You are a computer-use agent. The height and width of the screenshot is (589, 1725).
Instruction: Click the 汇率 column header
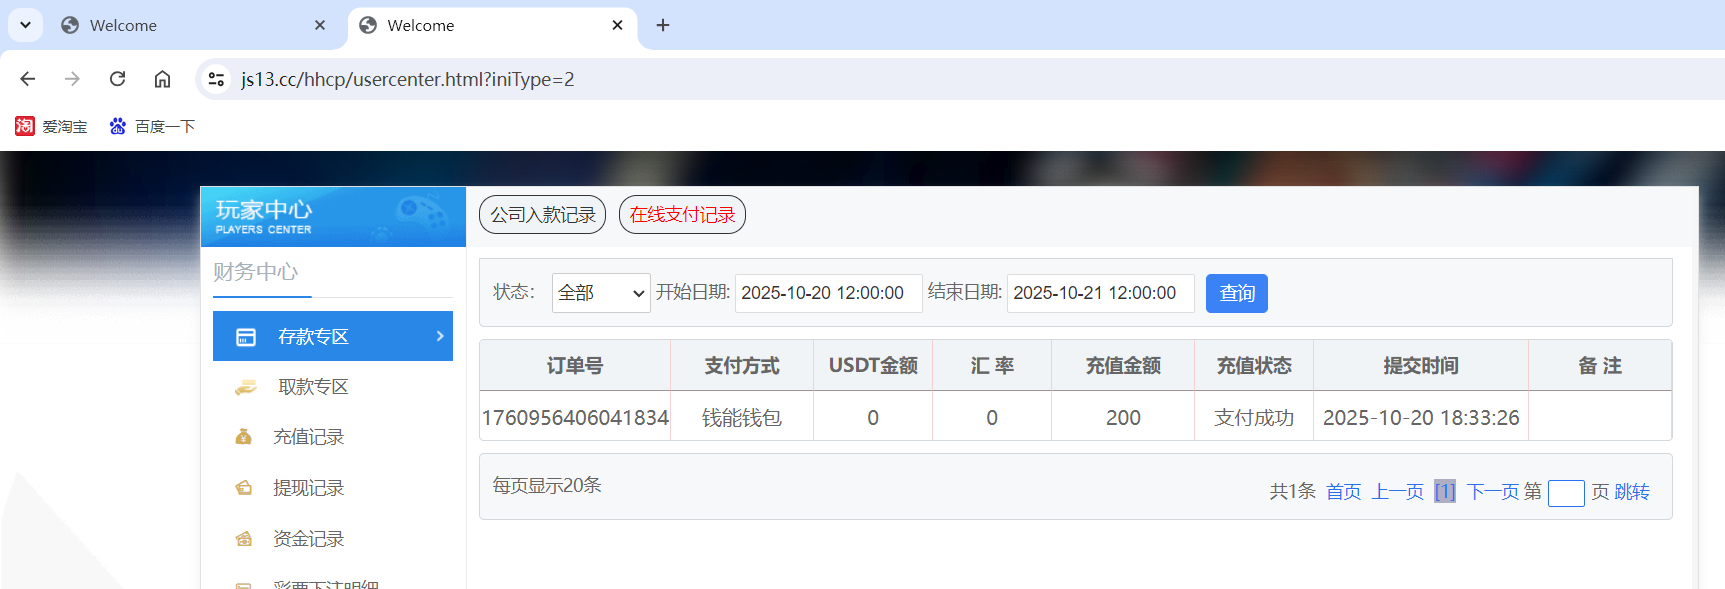[x=992, y=366]
